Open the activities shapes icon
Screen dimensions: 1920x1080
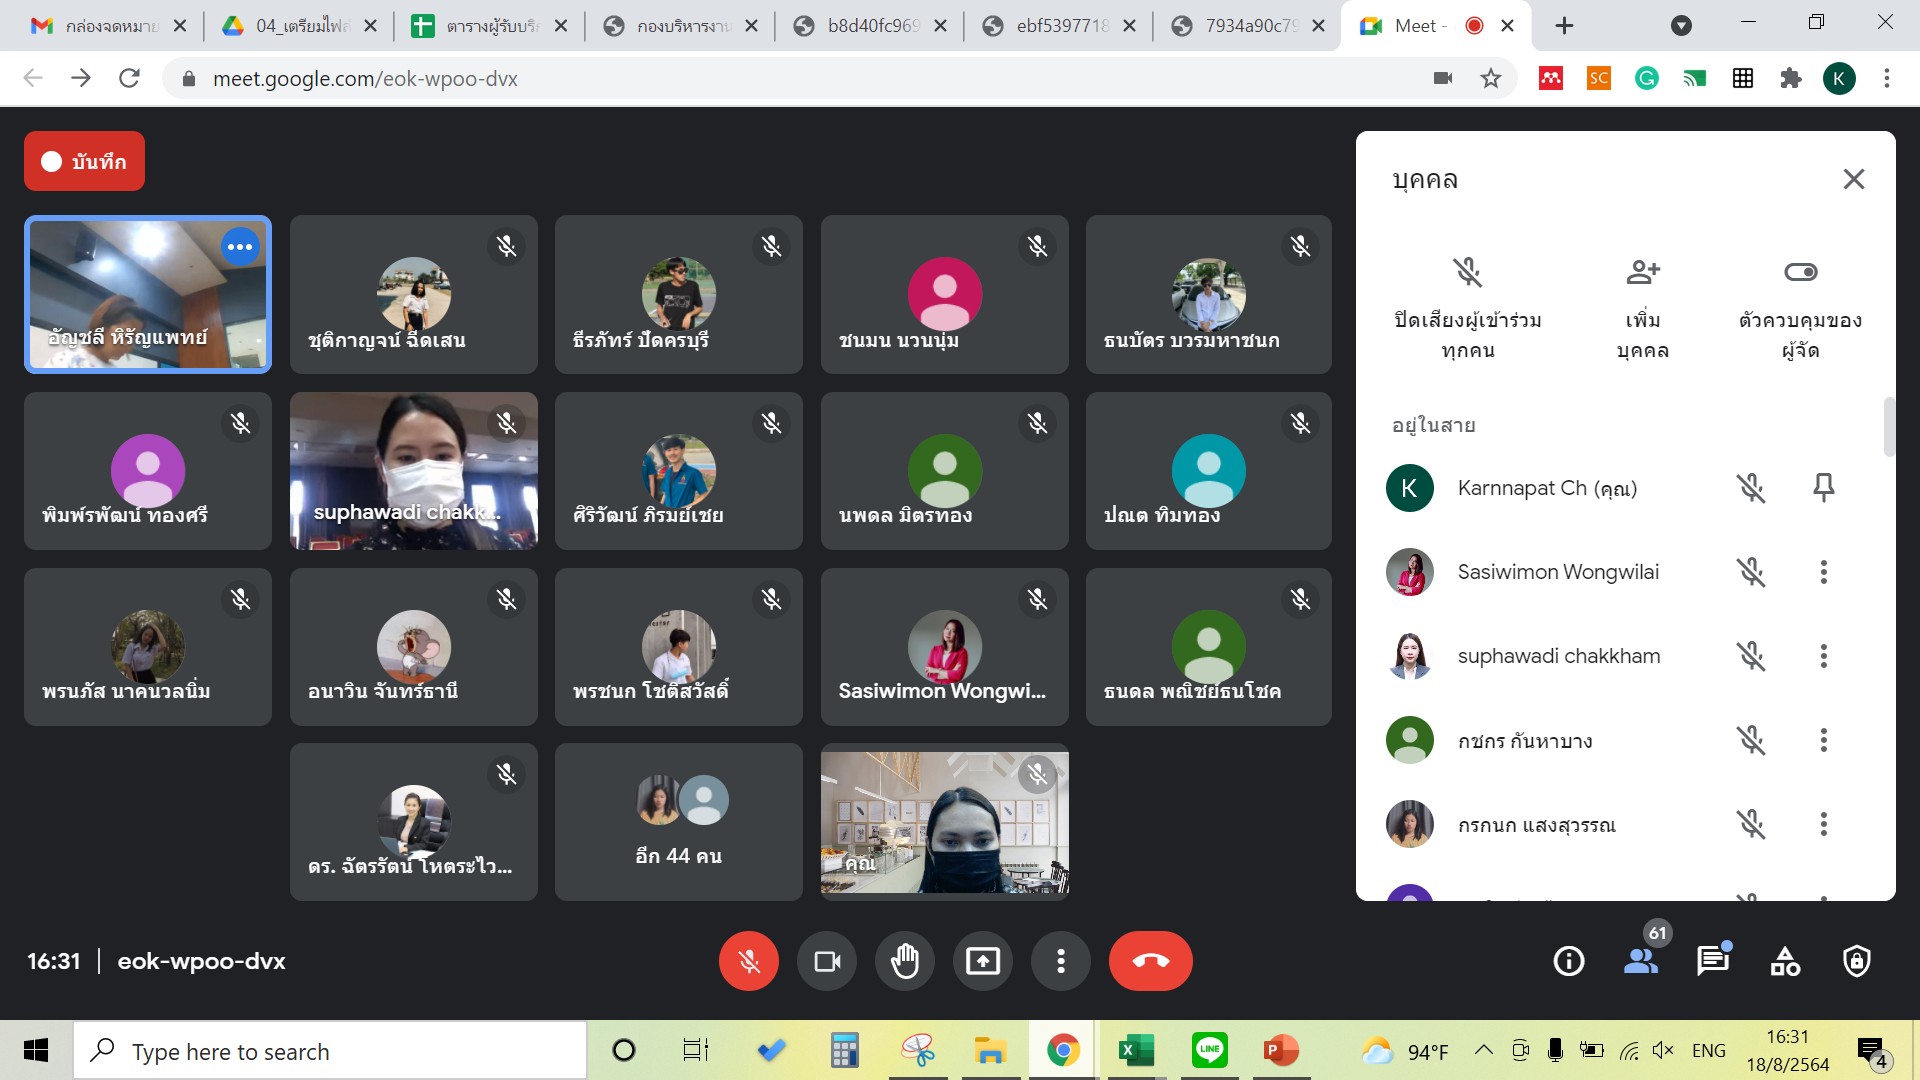pos(1785,961)
